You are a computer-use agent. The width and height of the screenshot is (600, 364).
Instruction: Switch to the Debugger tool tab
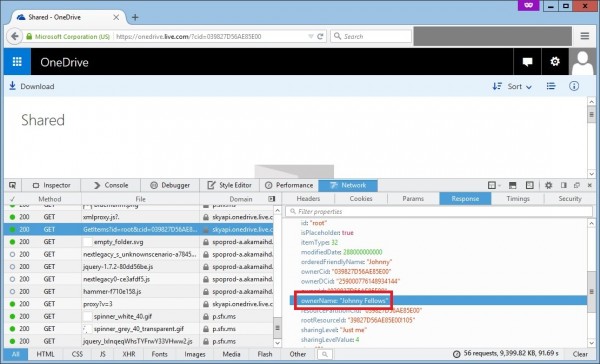(170, 185)
